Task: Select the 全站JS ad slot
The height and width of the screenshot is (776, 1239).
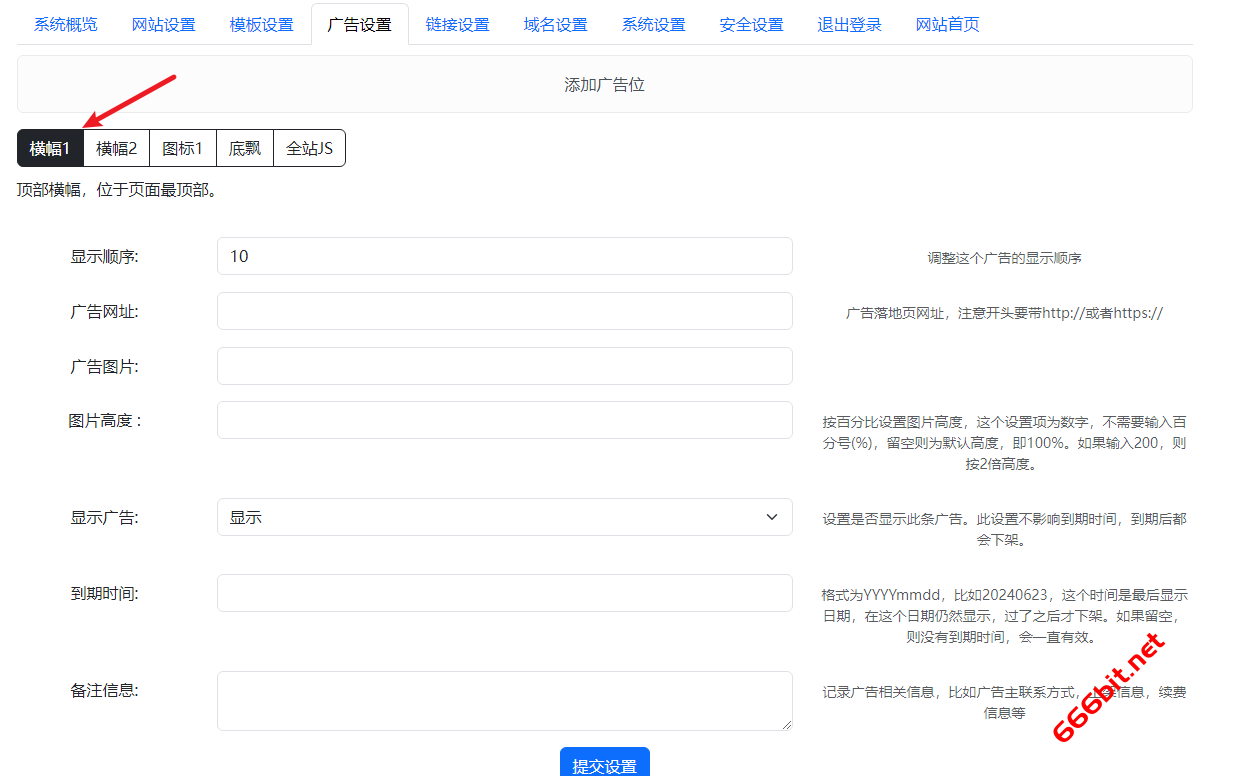Action: coord(308,147)
